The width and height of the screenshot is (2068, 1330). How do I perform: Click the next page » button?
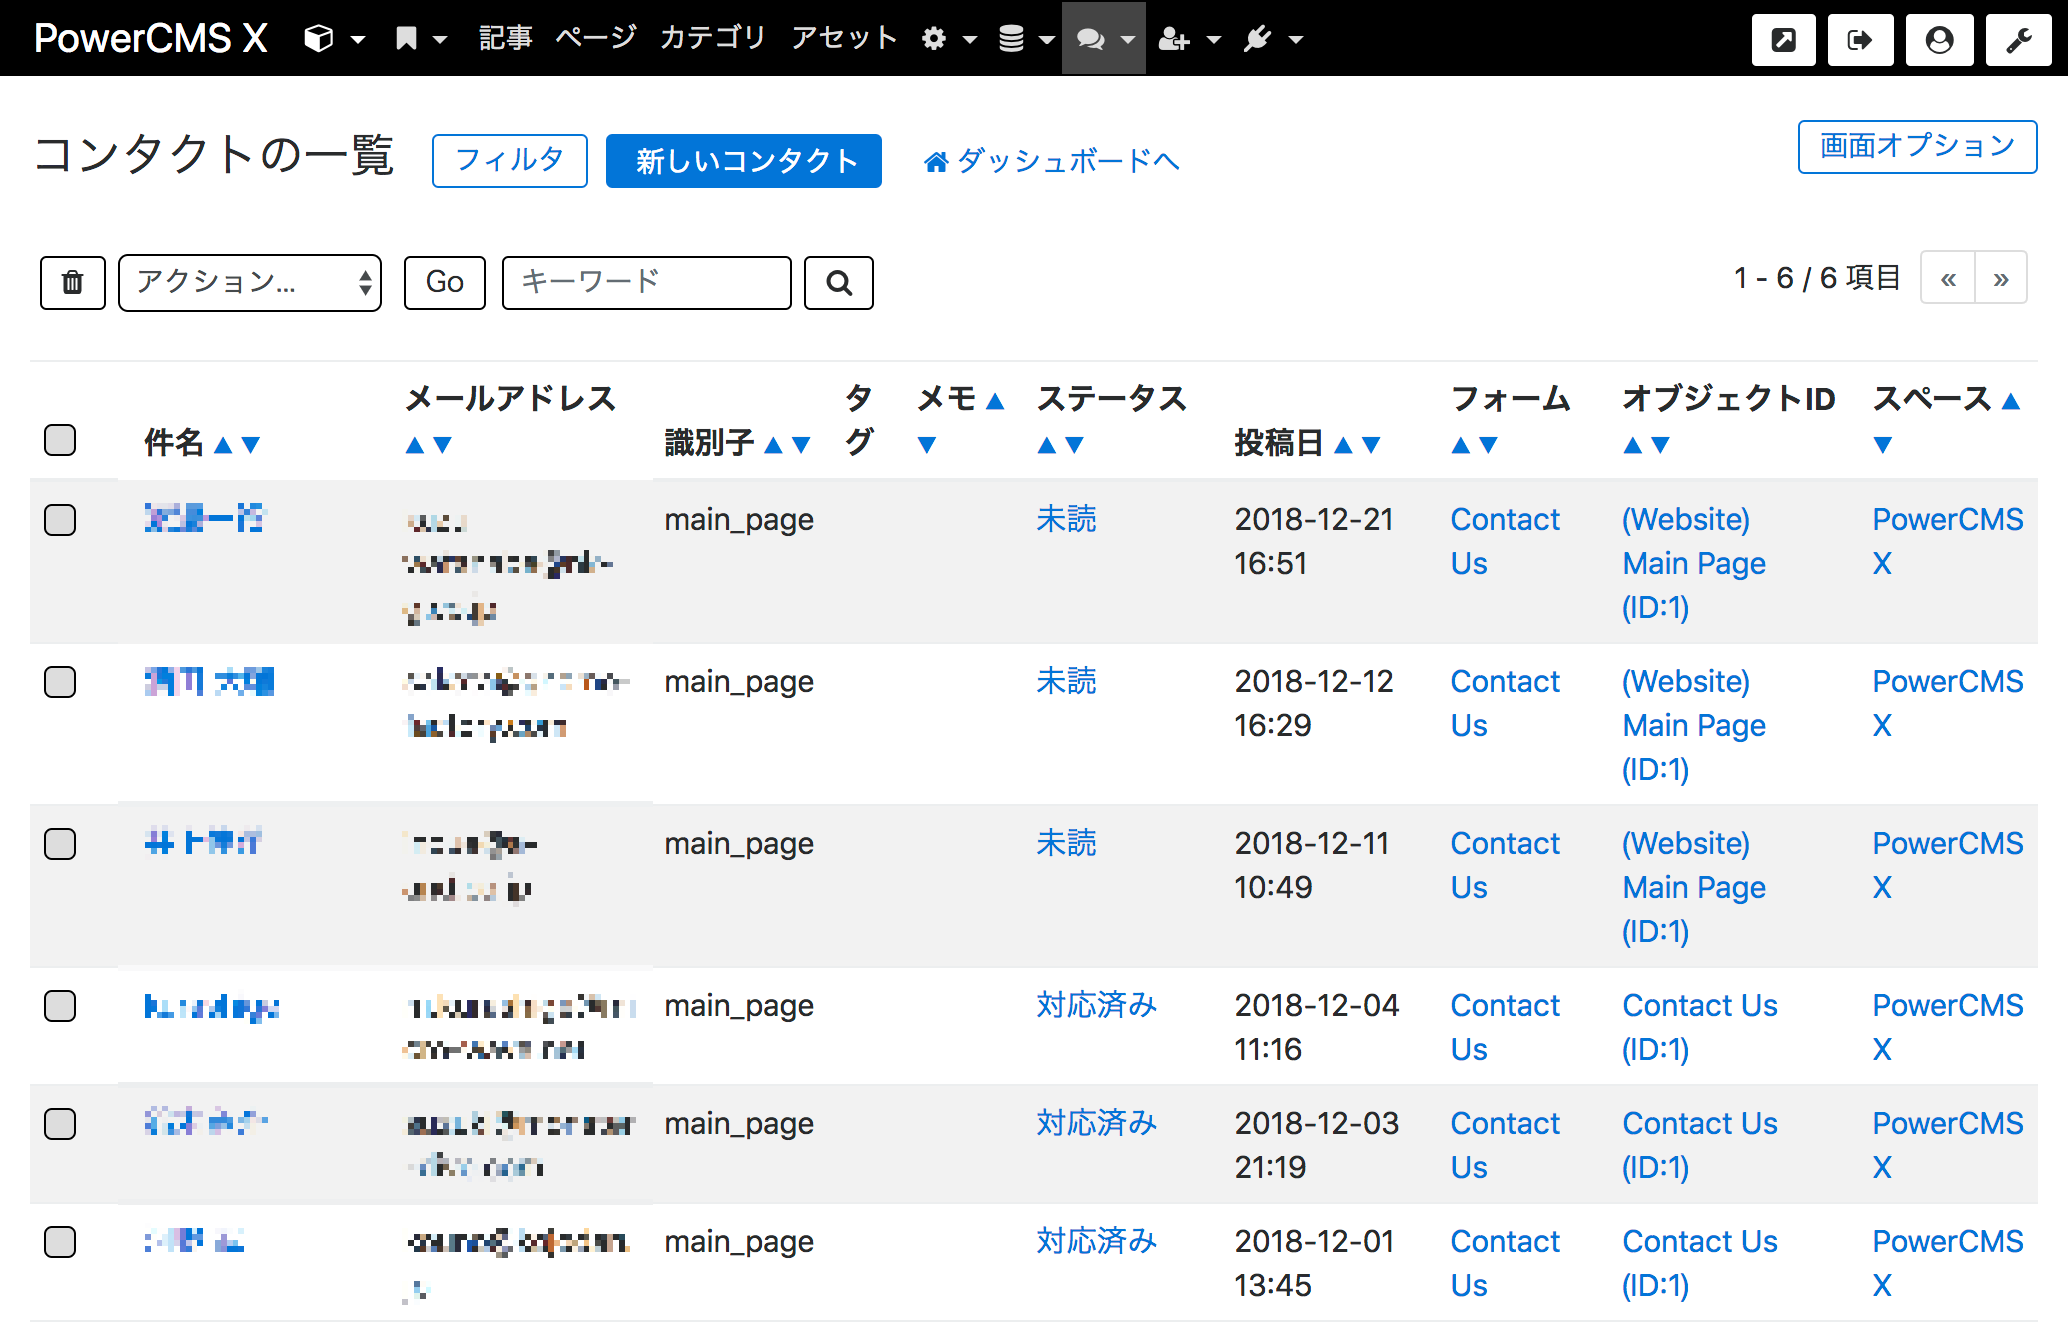pos(2001,278)
